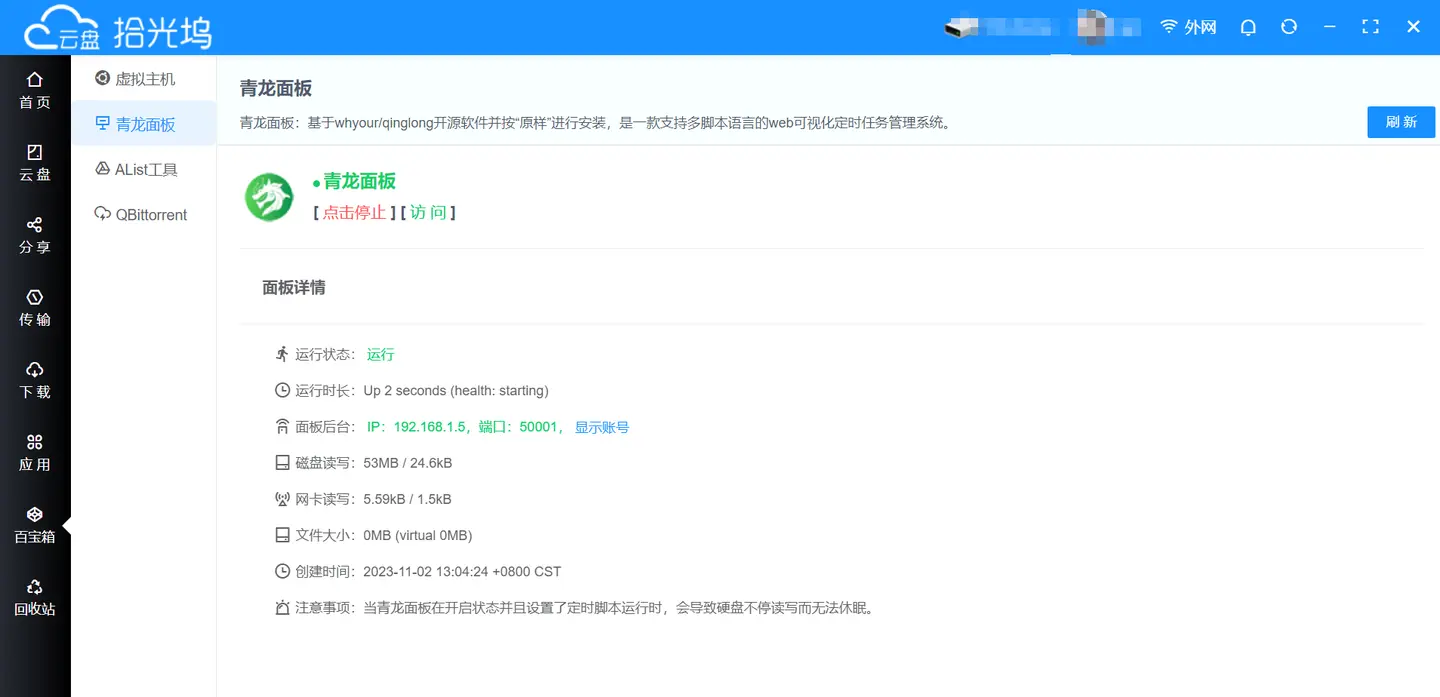1440x697 pixels.
Task: Click the '5.59kB / 1.5kB' network value
Action: point(407,499)
